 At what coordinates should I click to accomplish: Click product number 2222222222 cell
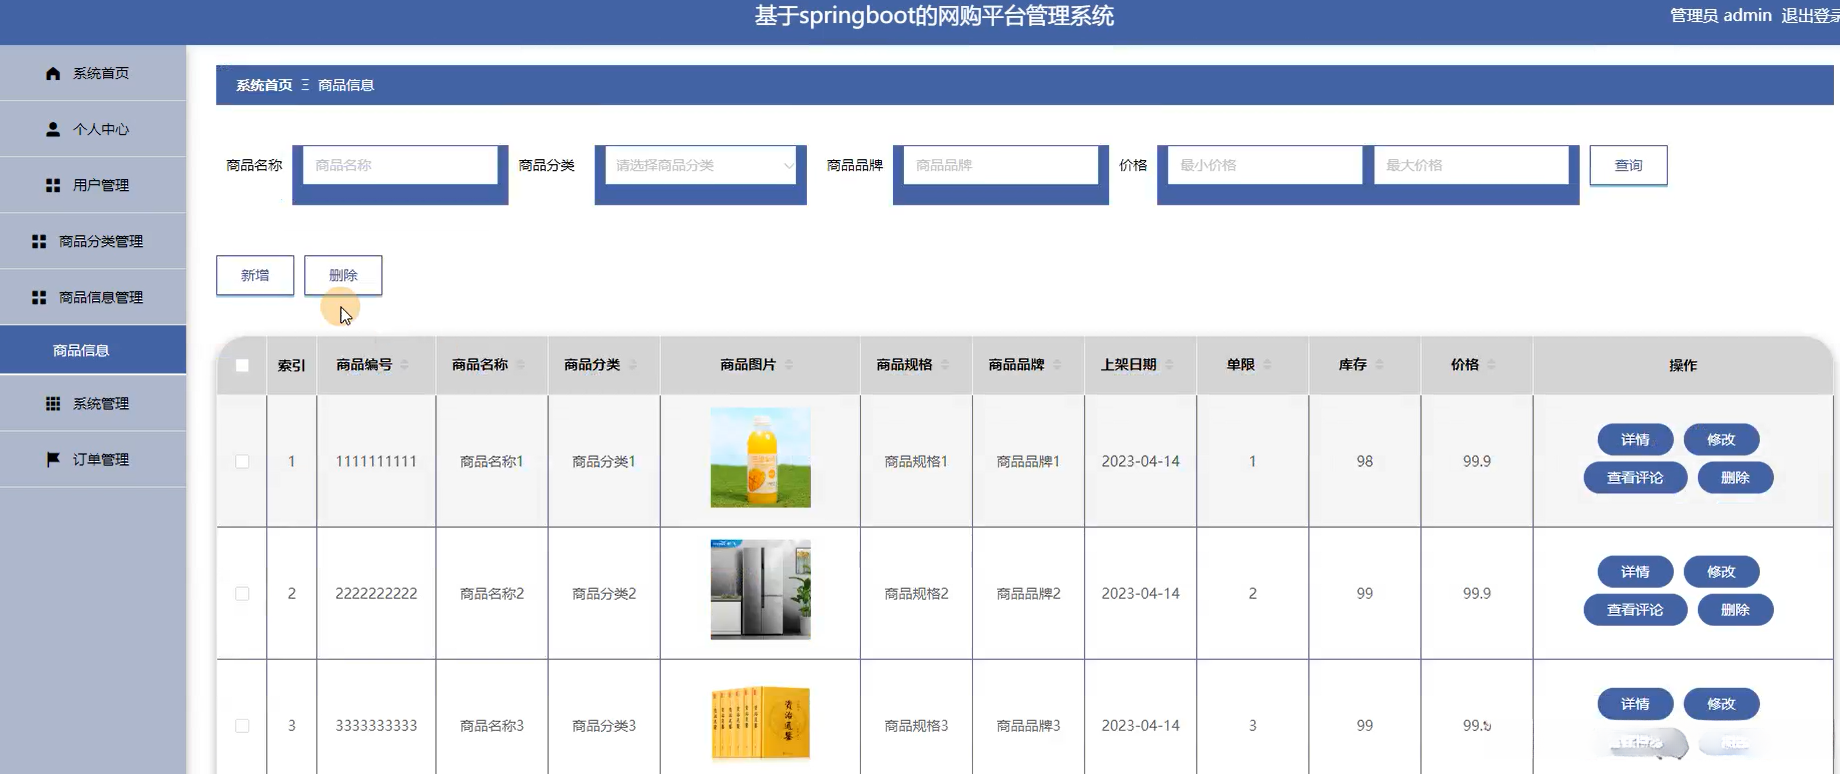click(x=376, y=593)
